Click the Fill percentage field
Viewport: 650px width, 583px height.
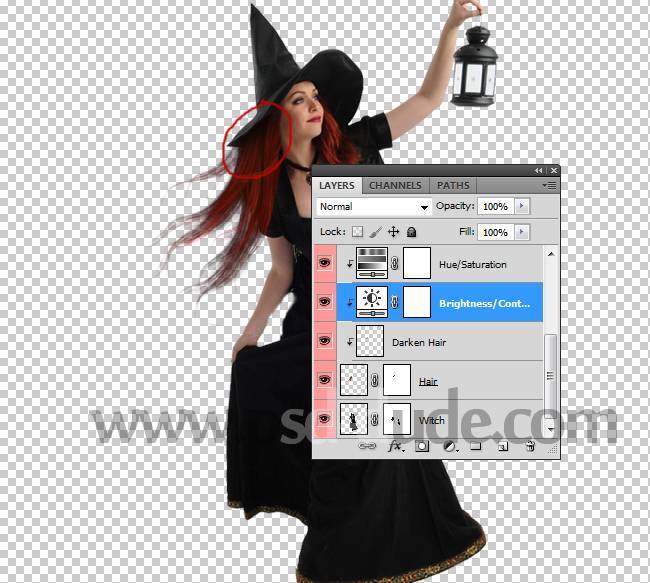tap(494, 232)
